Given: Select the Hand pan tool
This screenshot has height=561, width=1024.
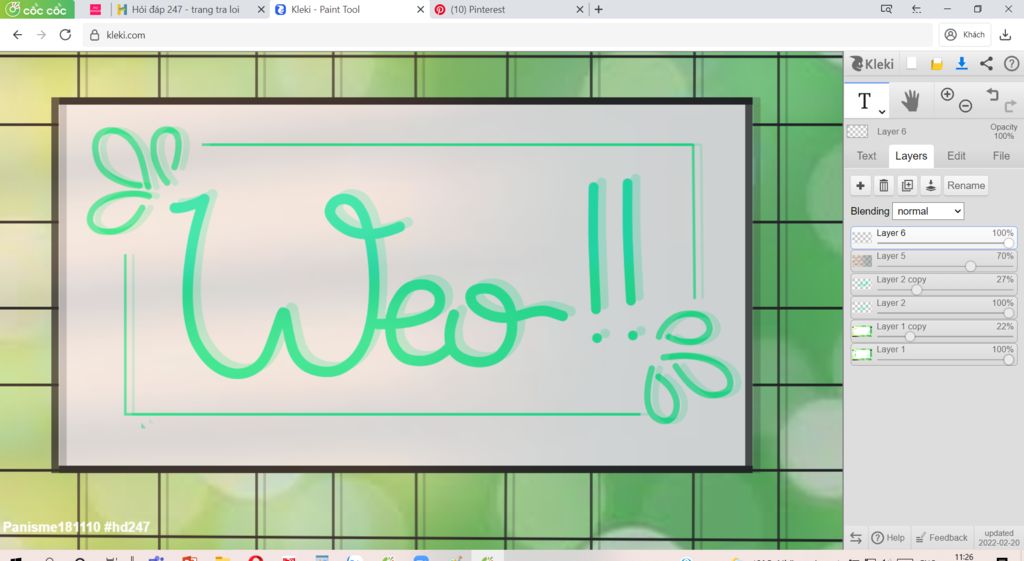Looking at the screenshot, I should click(910, 101).
